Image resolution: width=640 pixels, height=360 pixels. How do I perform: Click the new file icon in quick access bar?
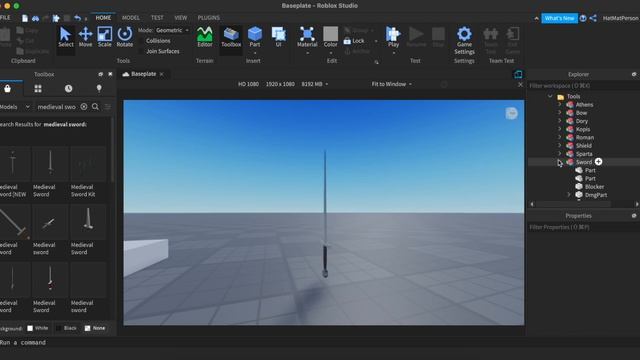(x=25, y=18)
